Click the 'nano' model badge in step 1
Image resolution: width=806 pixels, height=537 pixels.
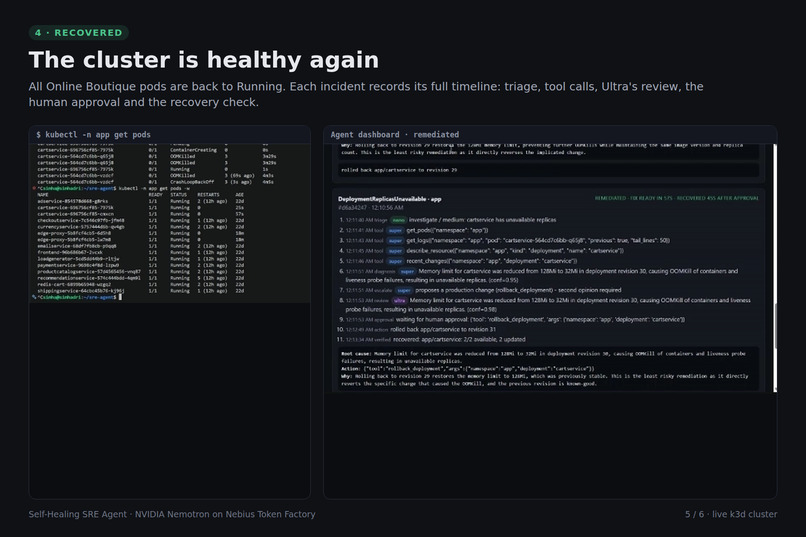coord(399,220)
